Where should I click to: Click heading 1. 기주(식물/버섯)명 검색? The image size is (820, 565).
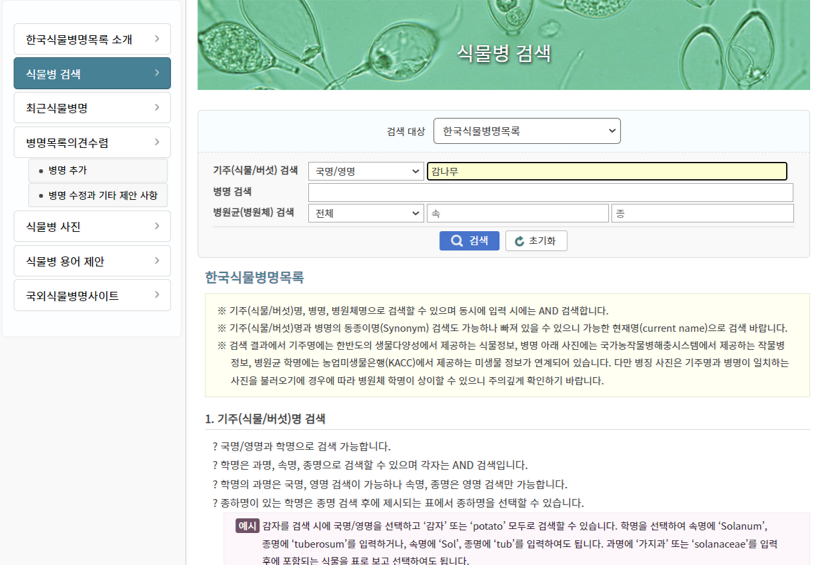(265, 419)
